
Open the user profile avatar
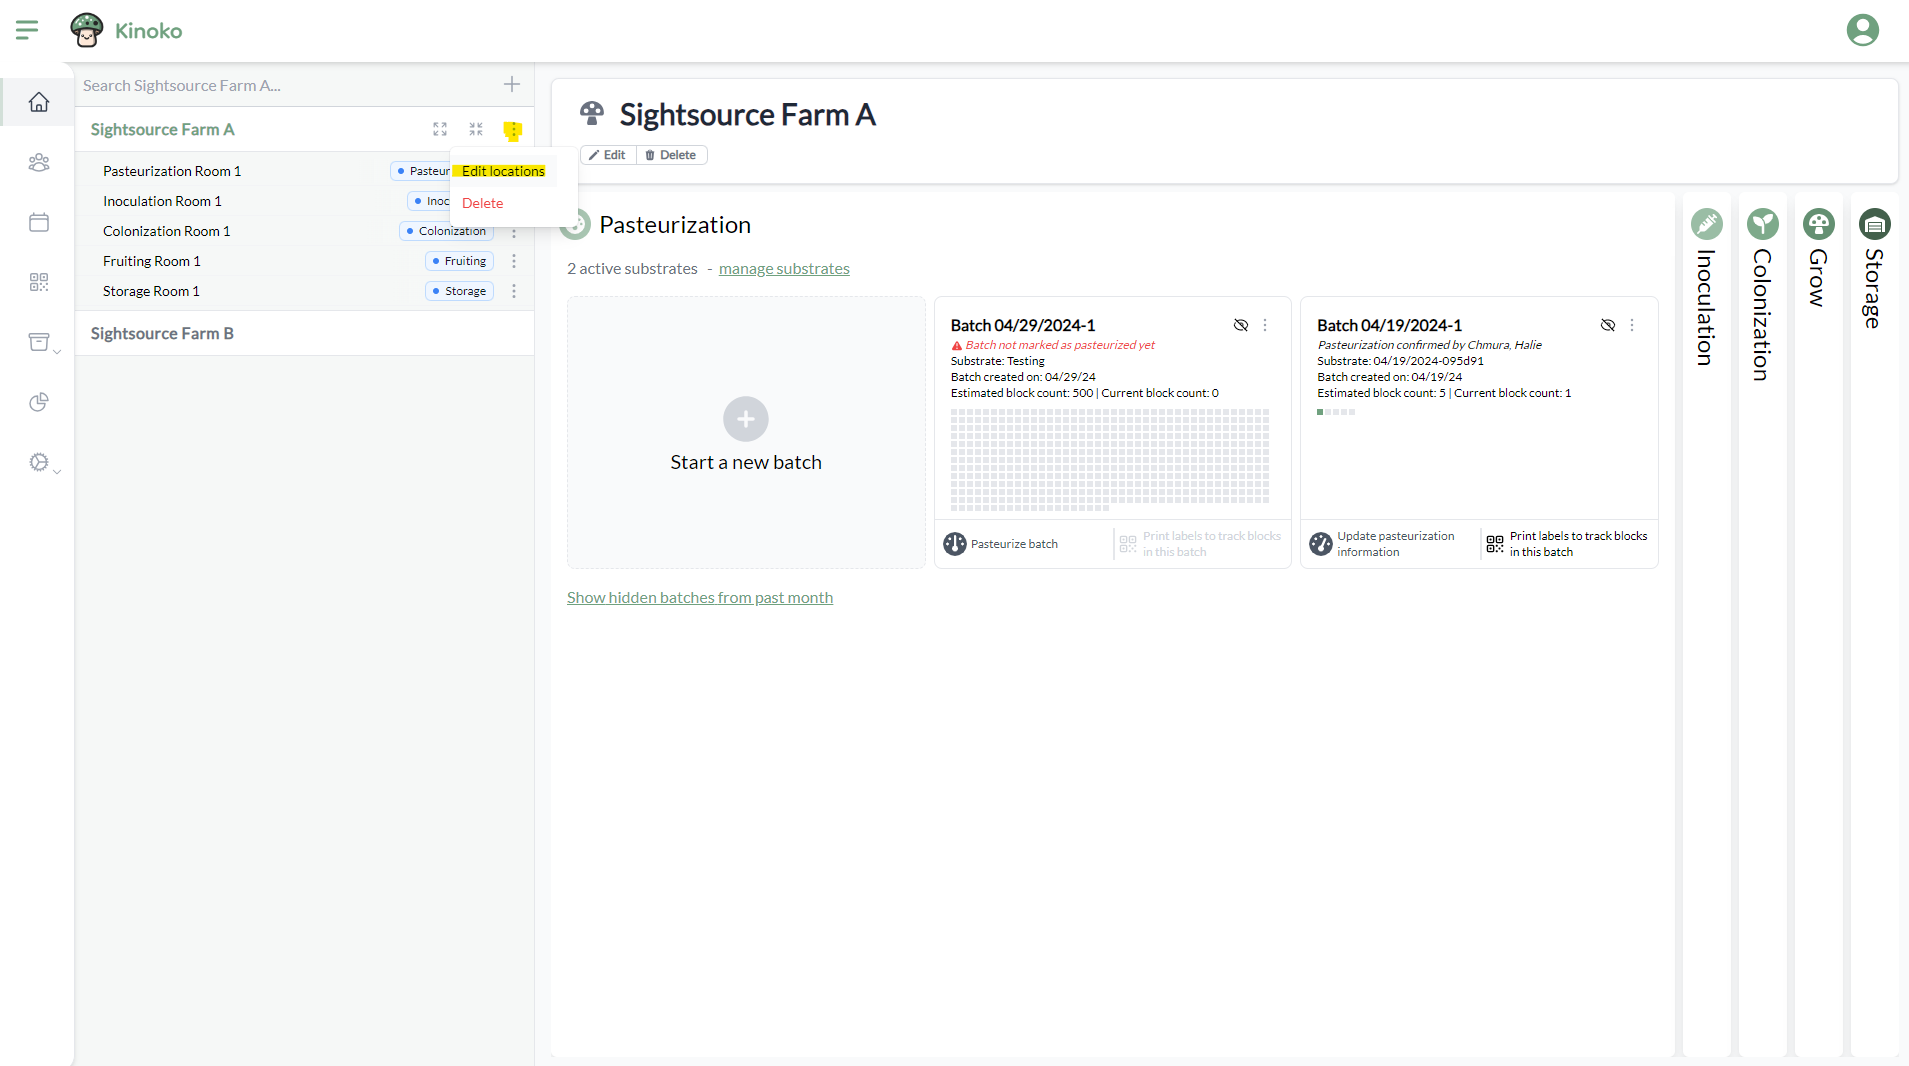[x=1862, y=30]
